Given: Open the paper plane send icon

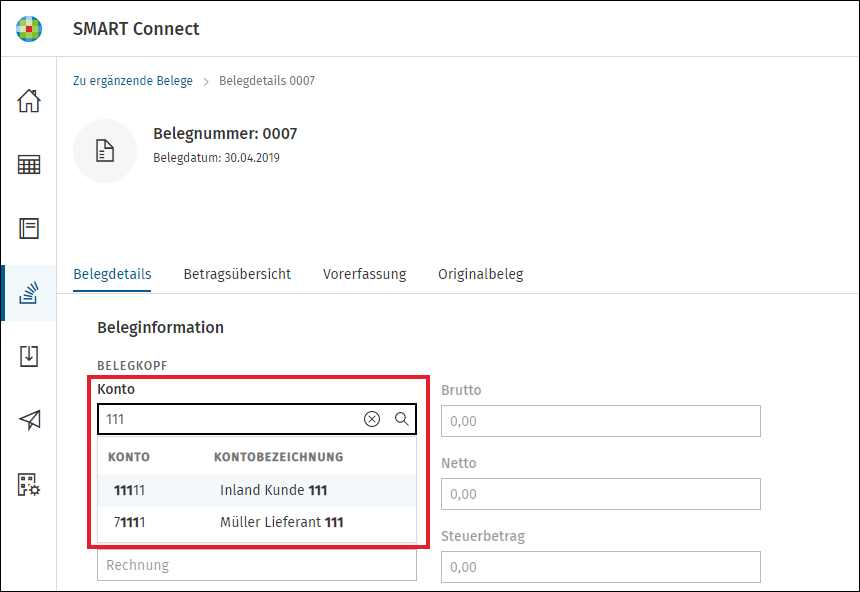Looking at the screenshot, I should click(30, 420).
